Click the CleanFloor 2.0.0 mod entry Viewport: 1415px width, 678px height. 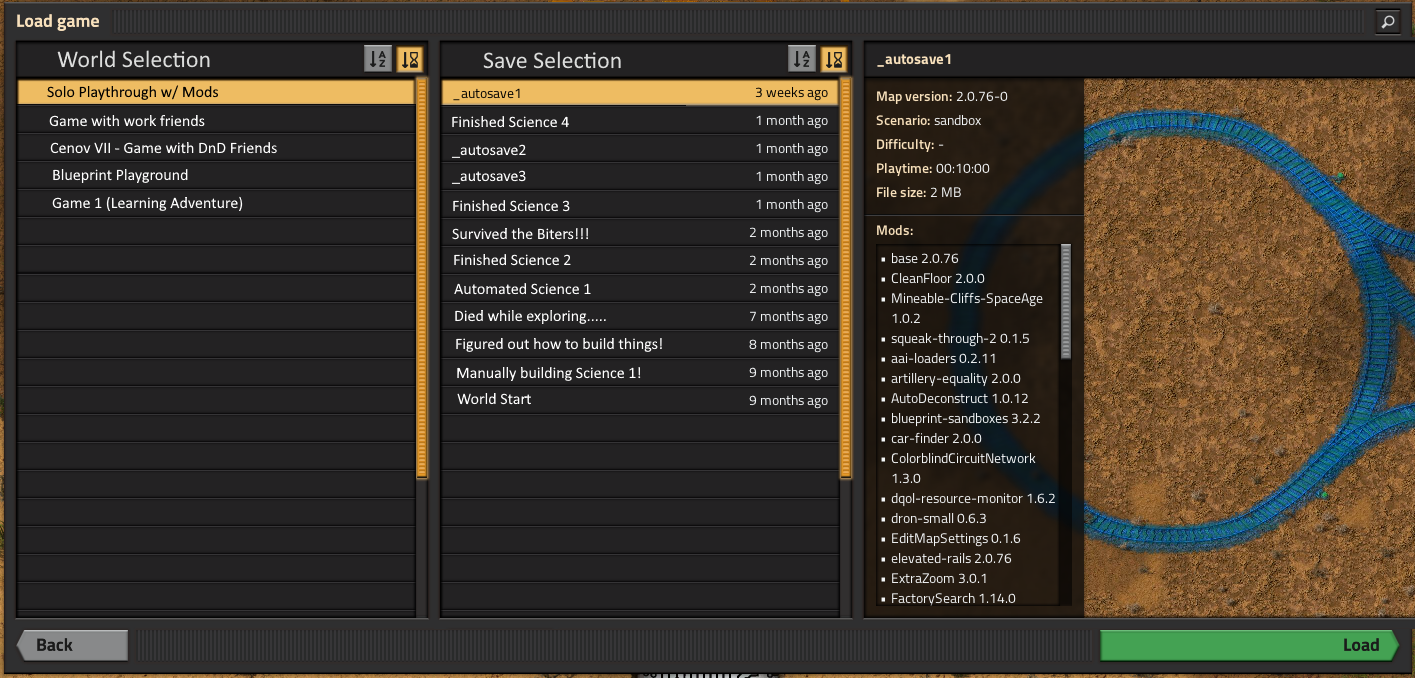[937, 278]
